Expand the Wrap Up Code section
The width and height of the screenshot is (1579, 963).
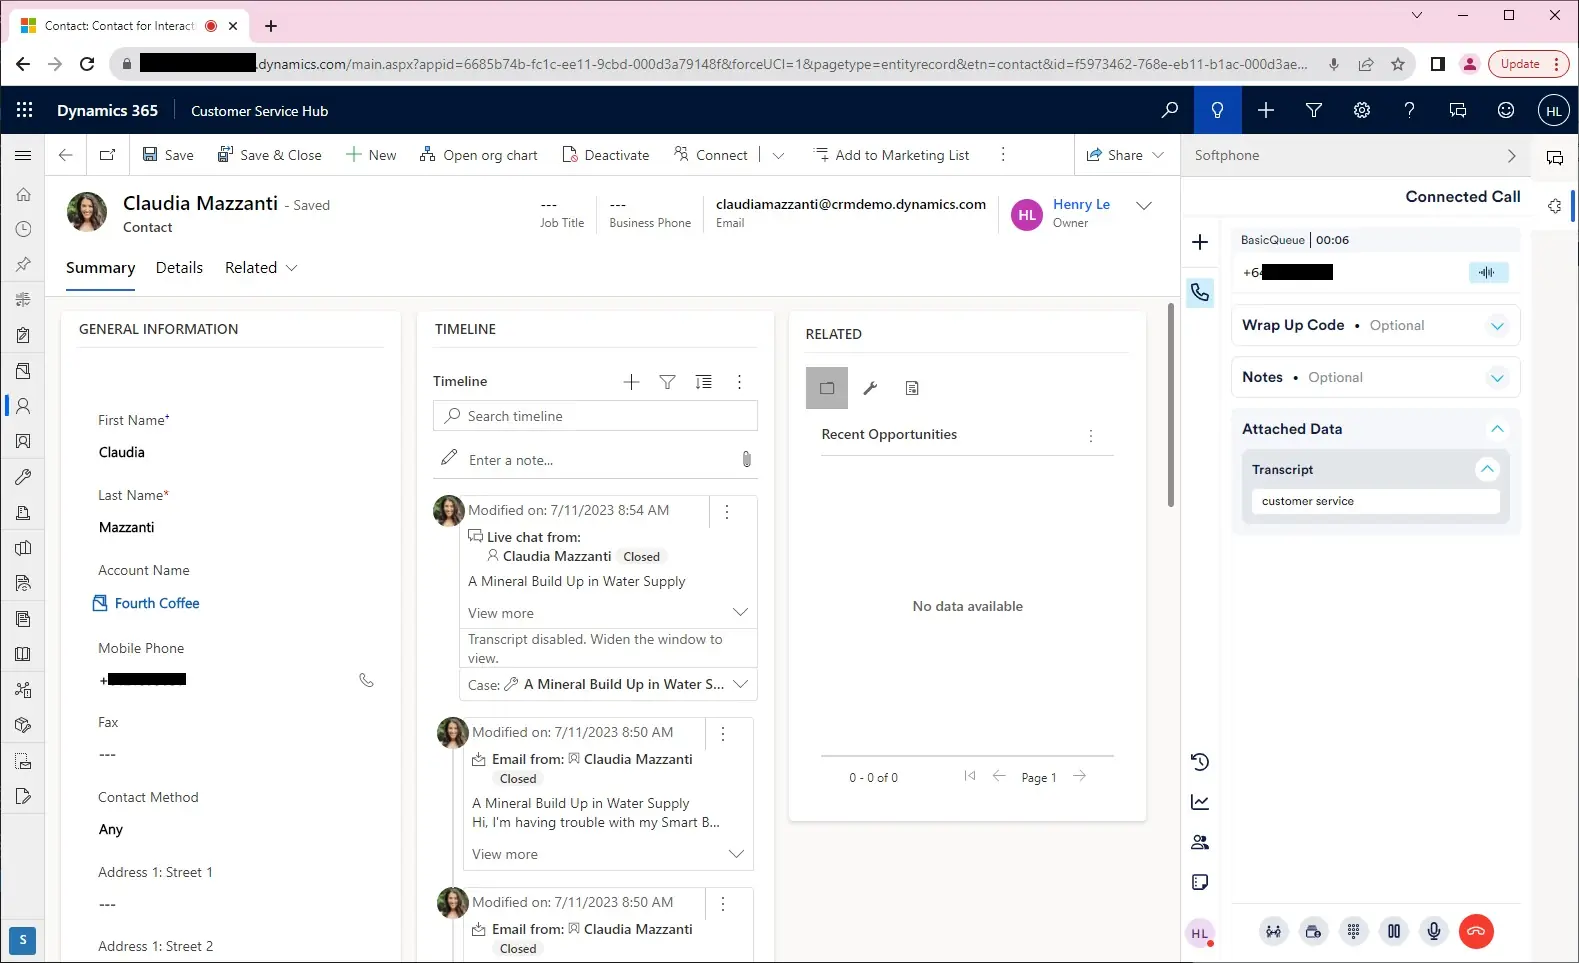tap(1497, 326)
